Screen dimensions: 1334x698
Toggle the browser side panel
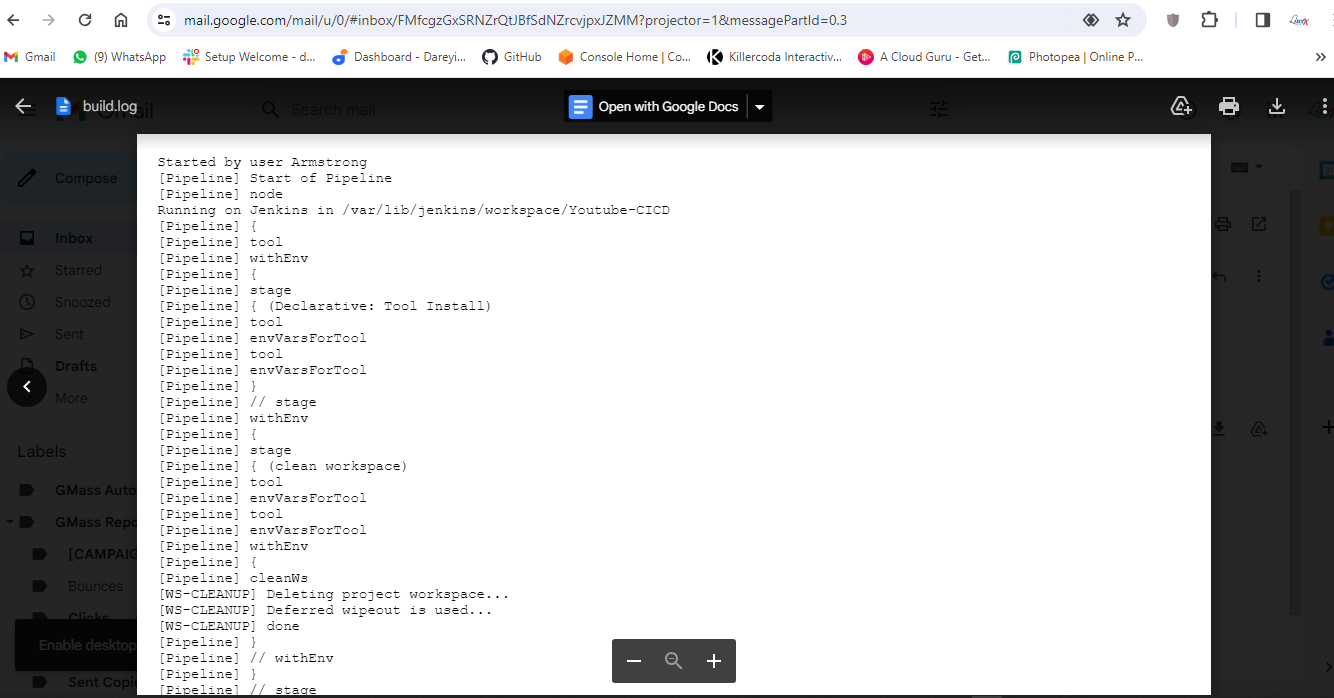coord(1262,20)
